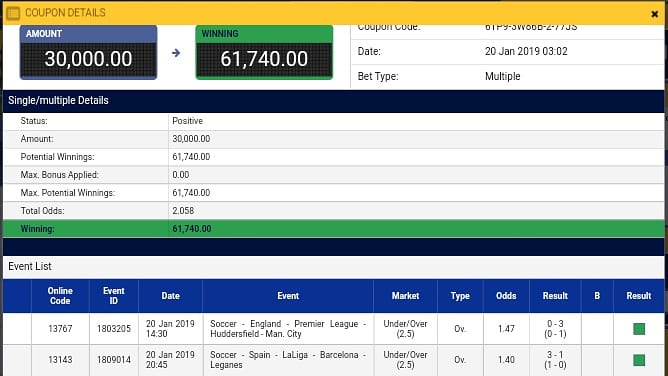Click the Status value Positive
The width and height of the screenshot is (668, 376).
click(x=187, y=121)
